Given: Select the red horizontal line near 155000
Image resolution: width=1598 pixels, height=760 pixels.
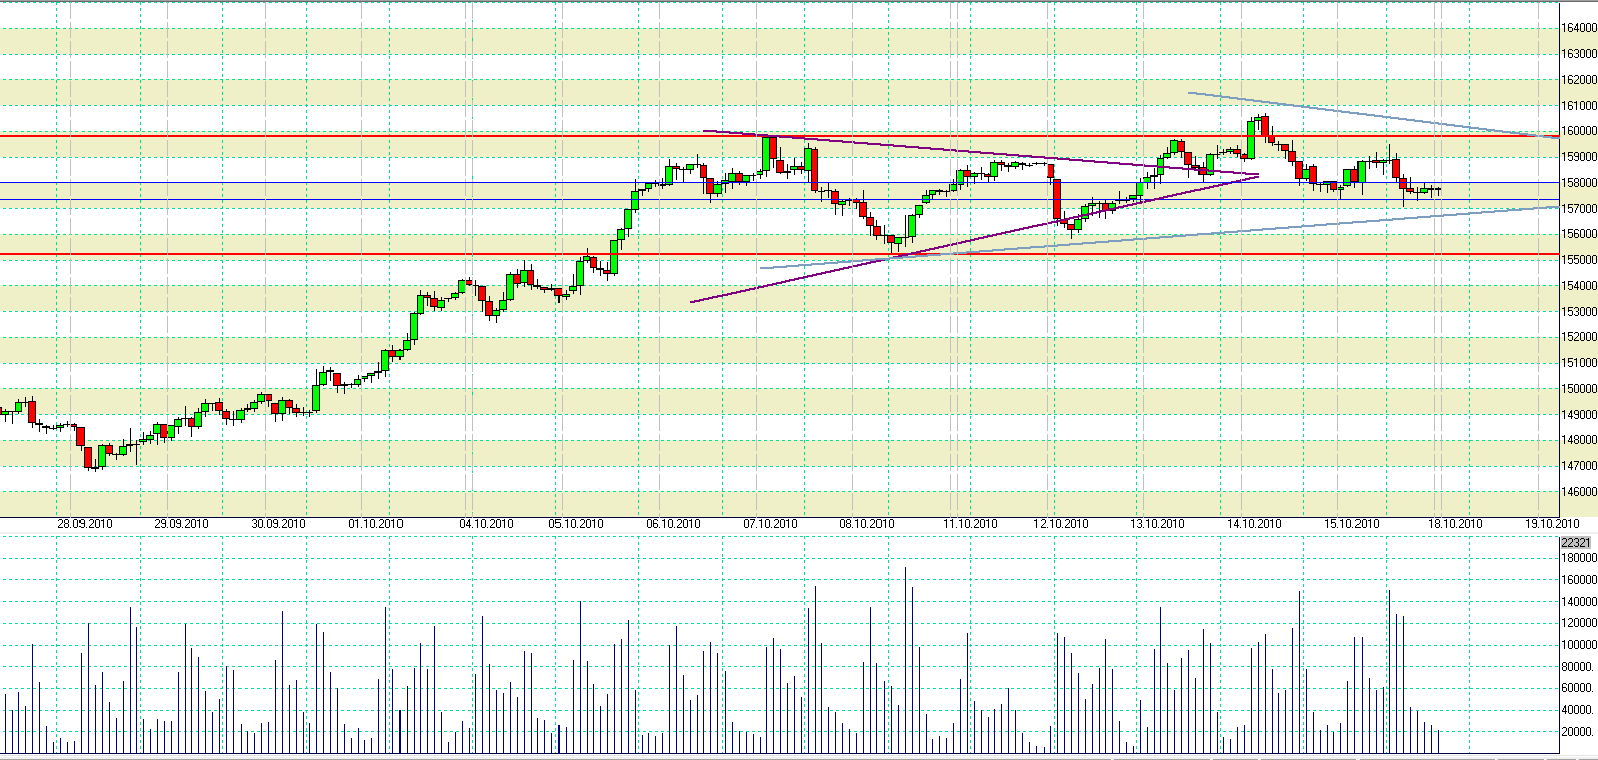Looking at the screenshot, I should pyautogui.click(x=780, y=255).
